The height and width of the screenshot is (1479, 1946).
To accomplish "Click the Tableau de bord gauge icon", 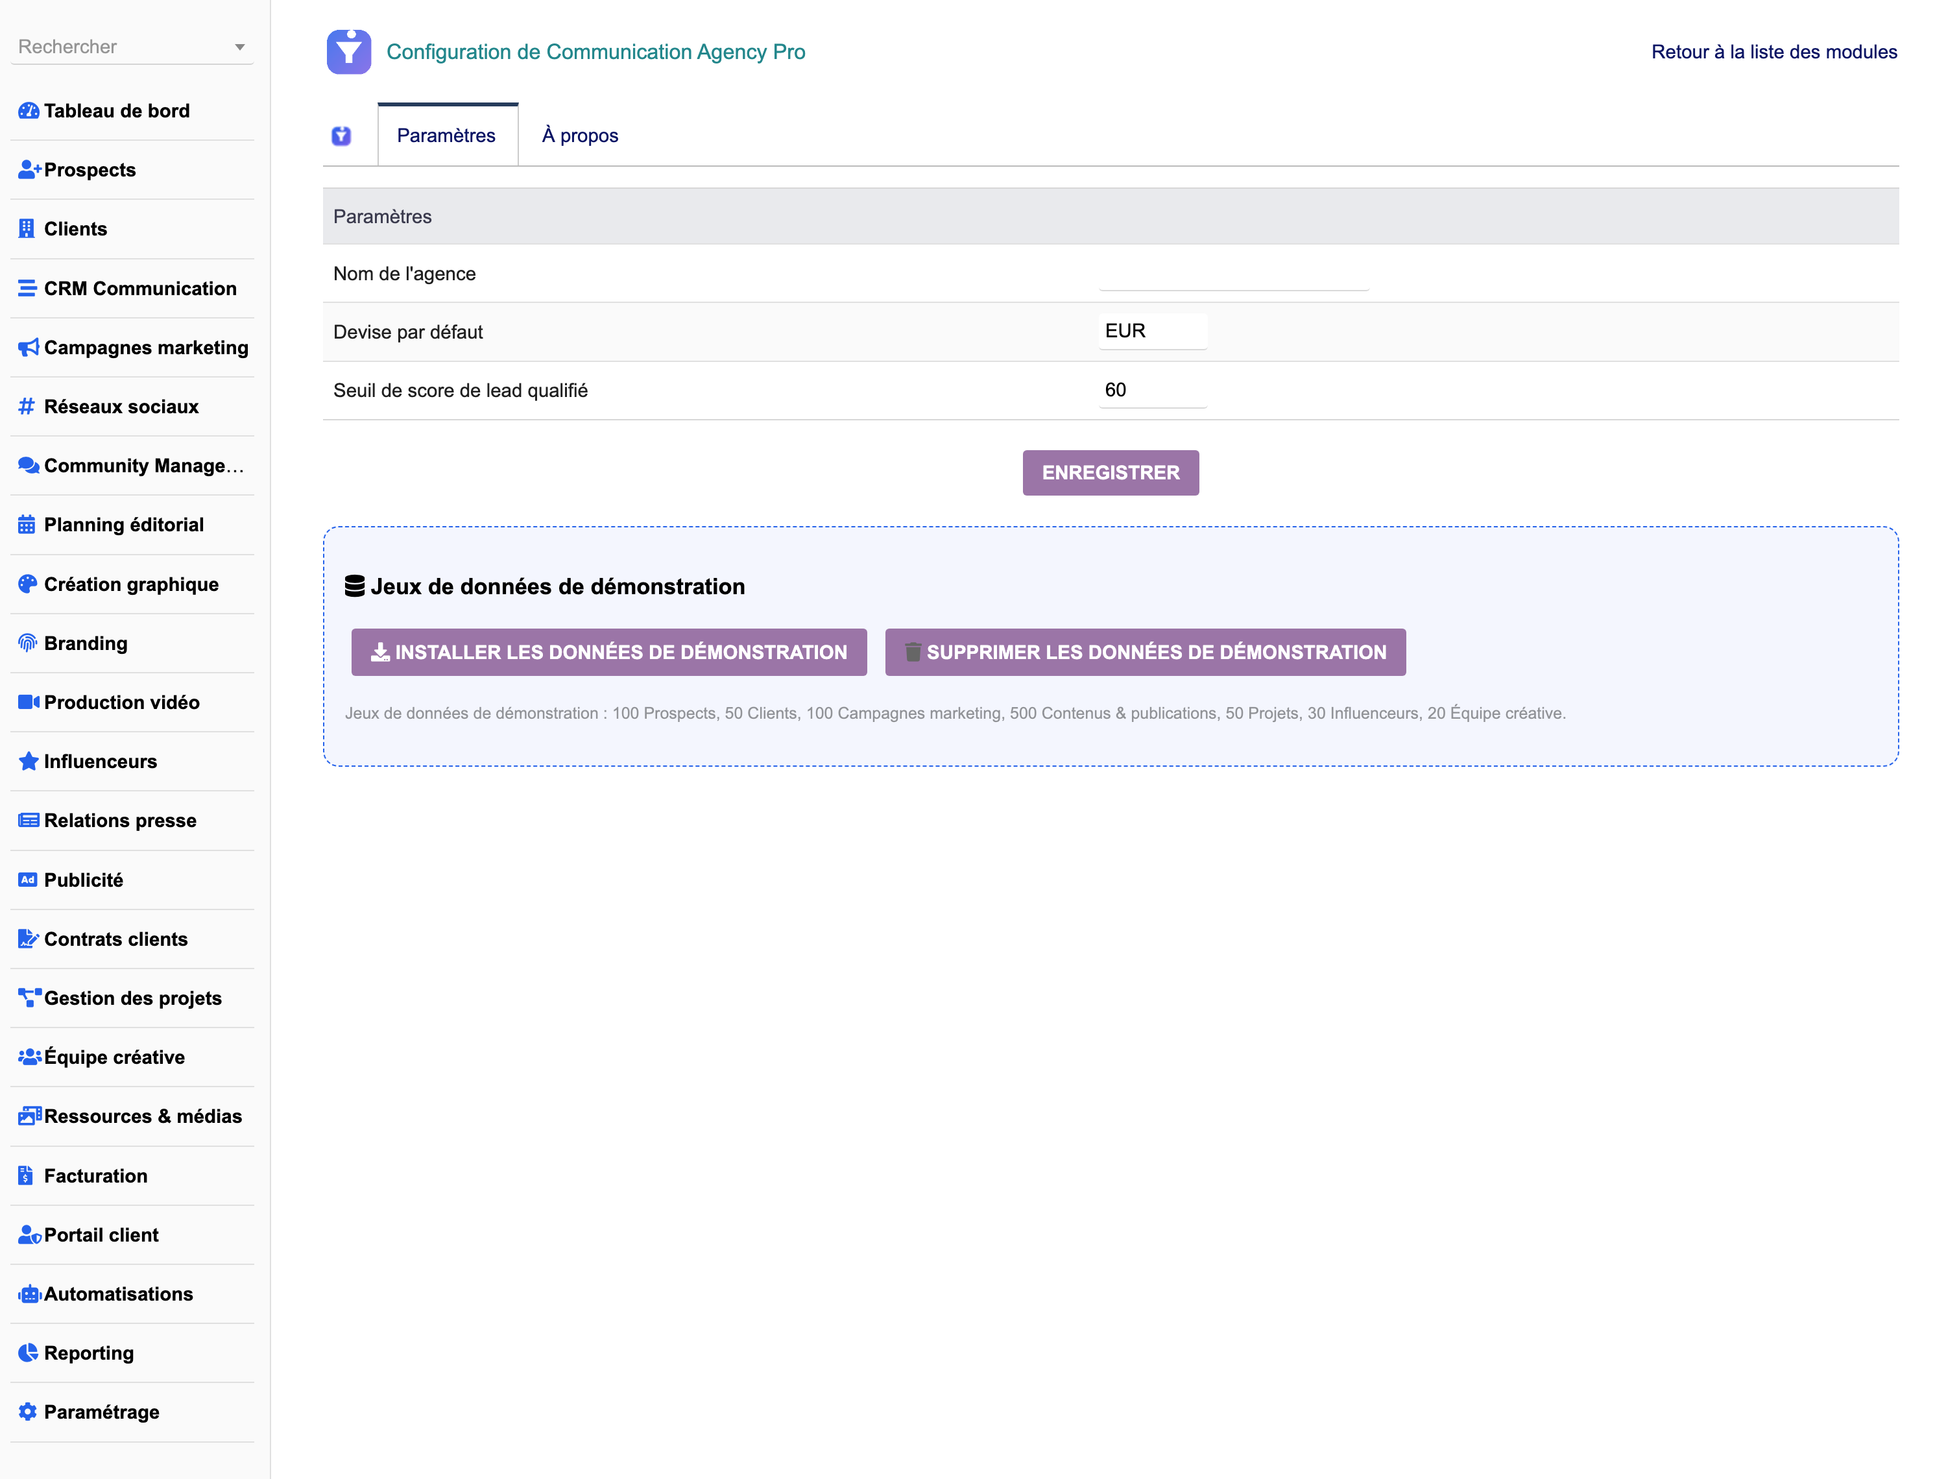I will 28,111.
